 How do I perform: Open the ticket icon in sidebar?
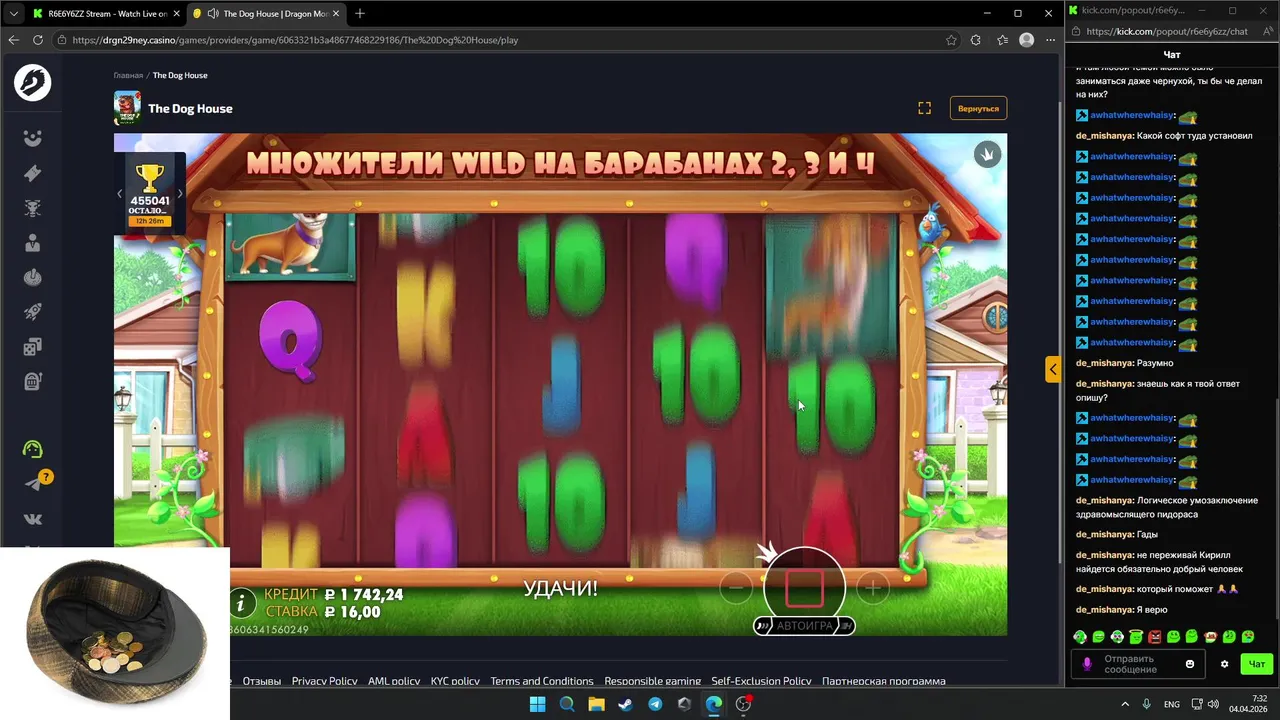33,173
